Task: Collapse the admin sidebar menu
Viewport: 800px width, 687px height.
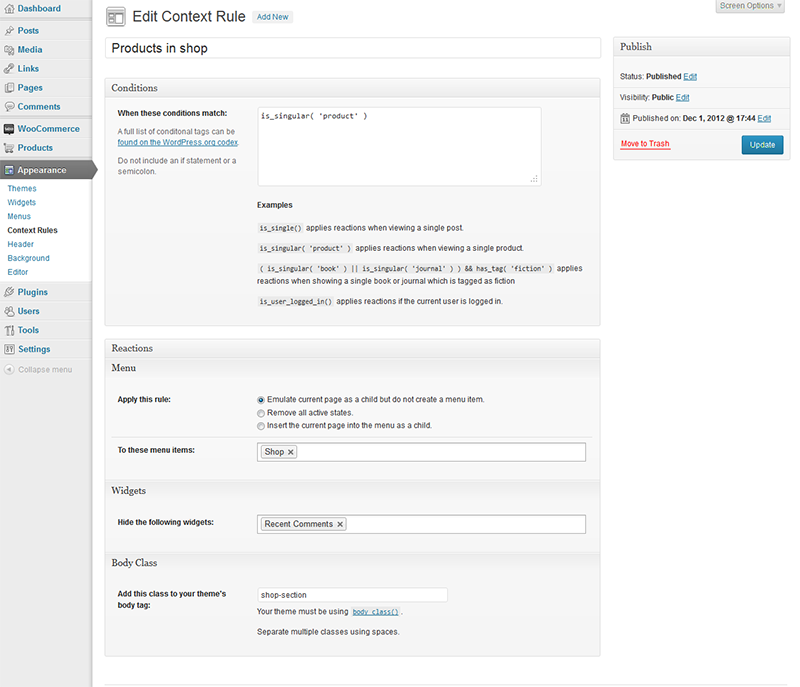Action: tap(44, 370)
